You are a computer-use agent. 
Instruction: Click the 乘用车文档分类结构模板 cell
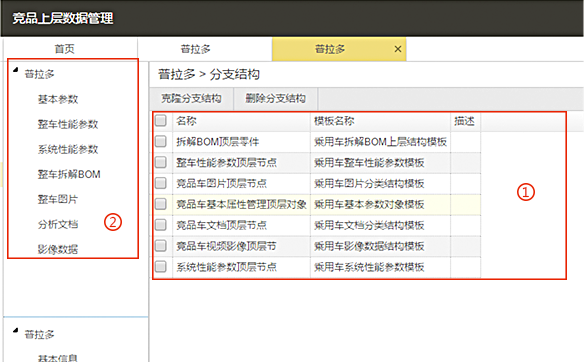[x=380, y=225]
